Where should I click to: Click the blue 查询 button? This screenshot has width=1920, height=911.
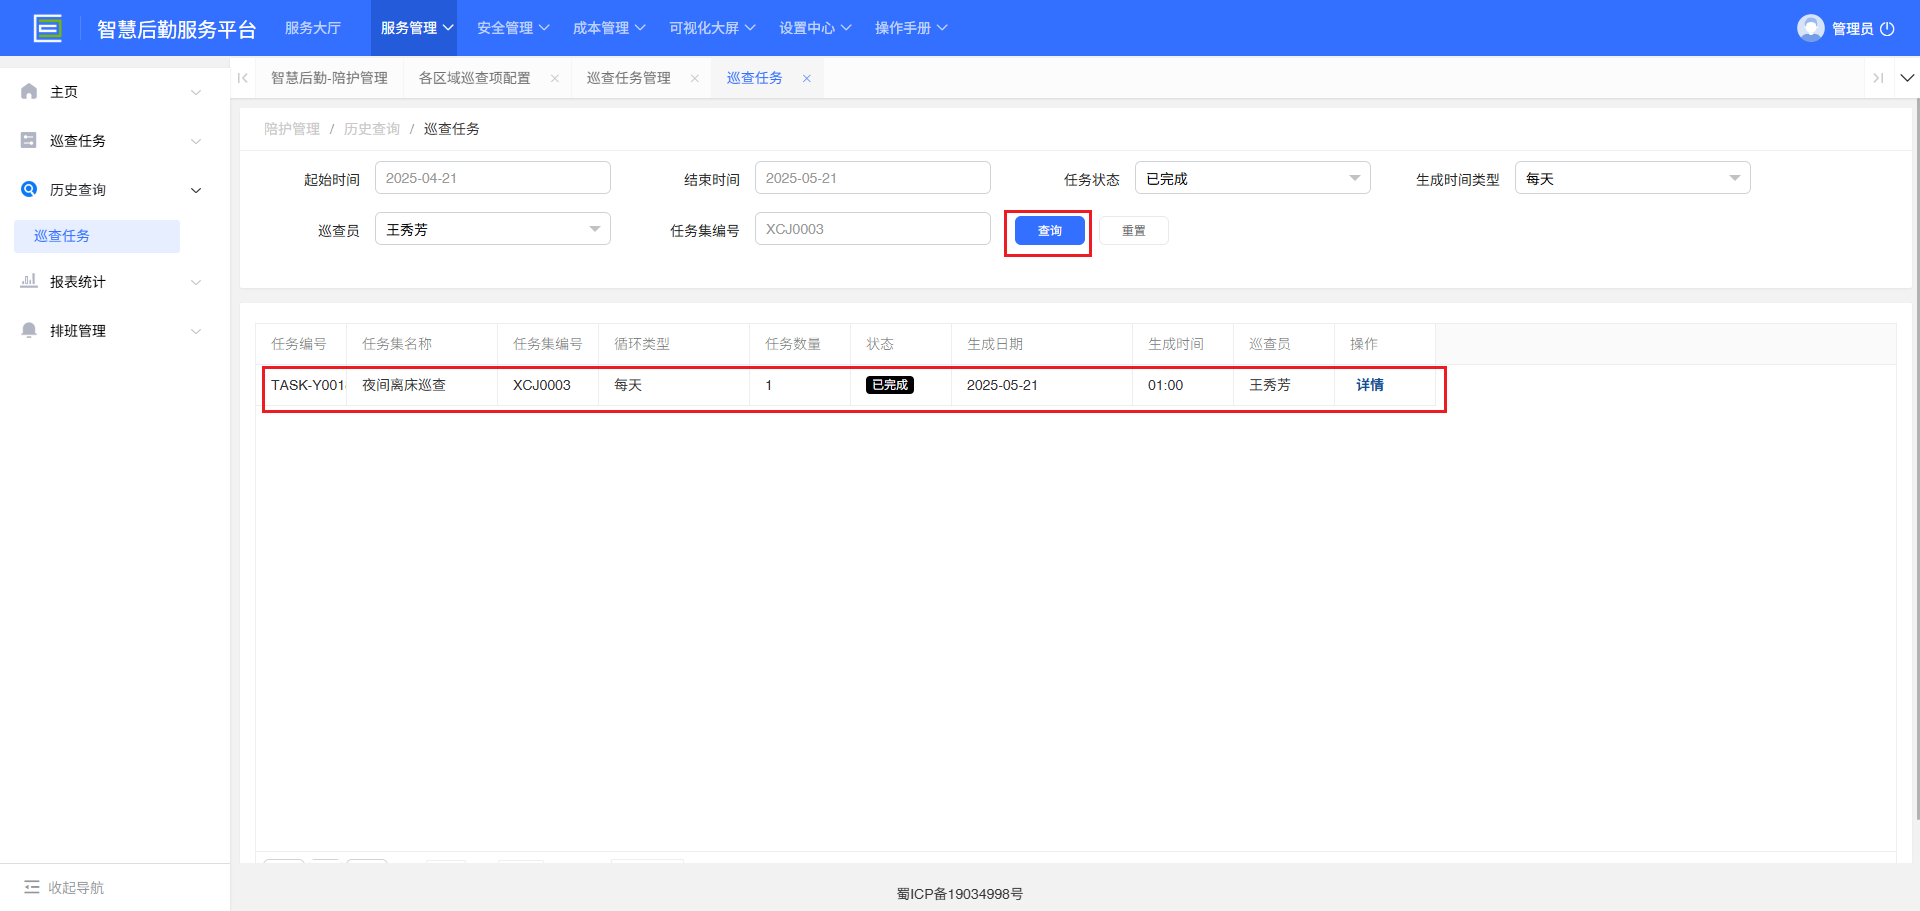1049,231
